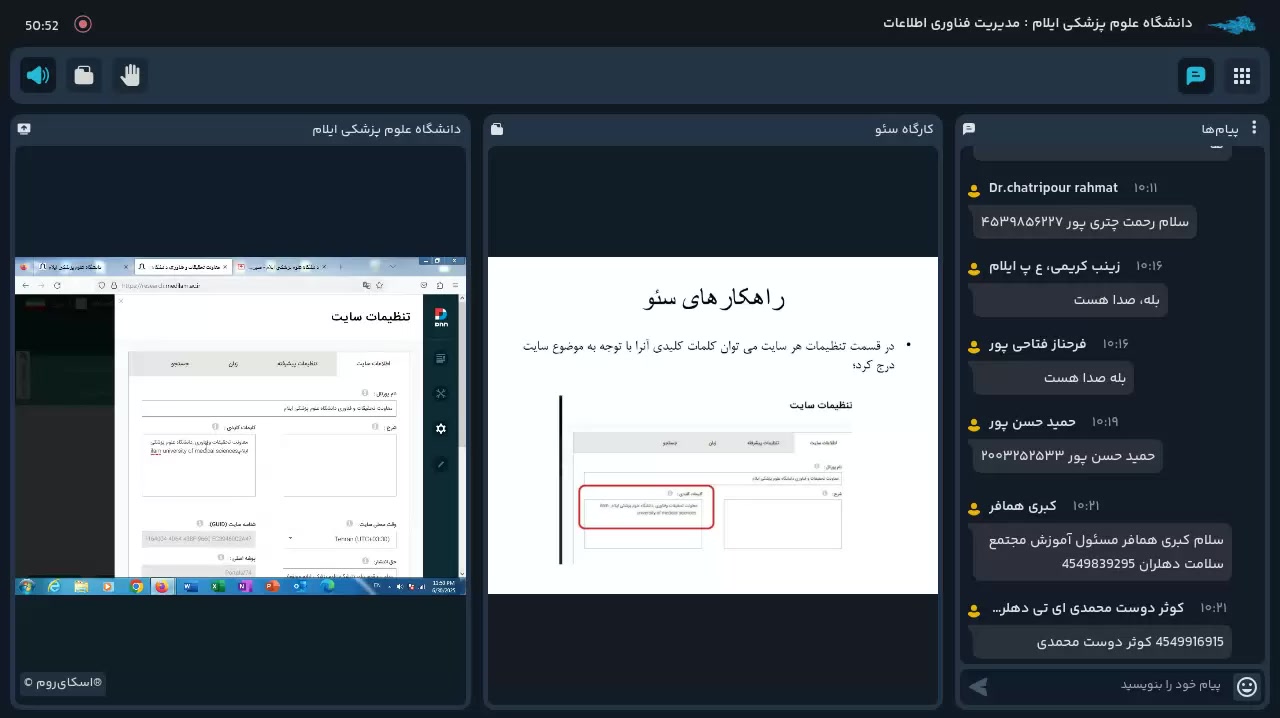Open Excel from shared taskbar
This screenshot has width=1280, height=718.
(x=217, y=586)
